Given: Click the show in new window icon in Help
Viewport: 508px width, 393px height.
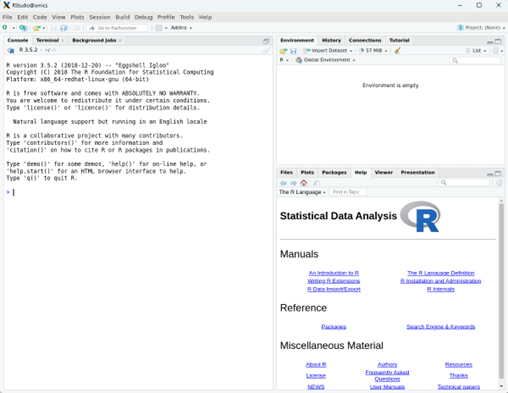Looking at the screenshot, I should [x=316, y=183].
